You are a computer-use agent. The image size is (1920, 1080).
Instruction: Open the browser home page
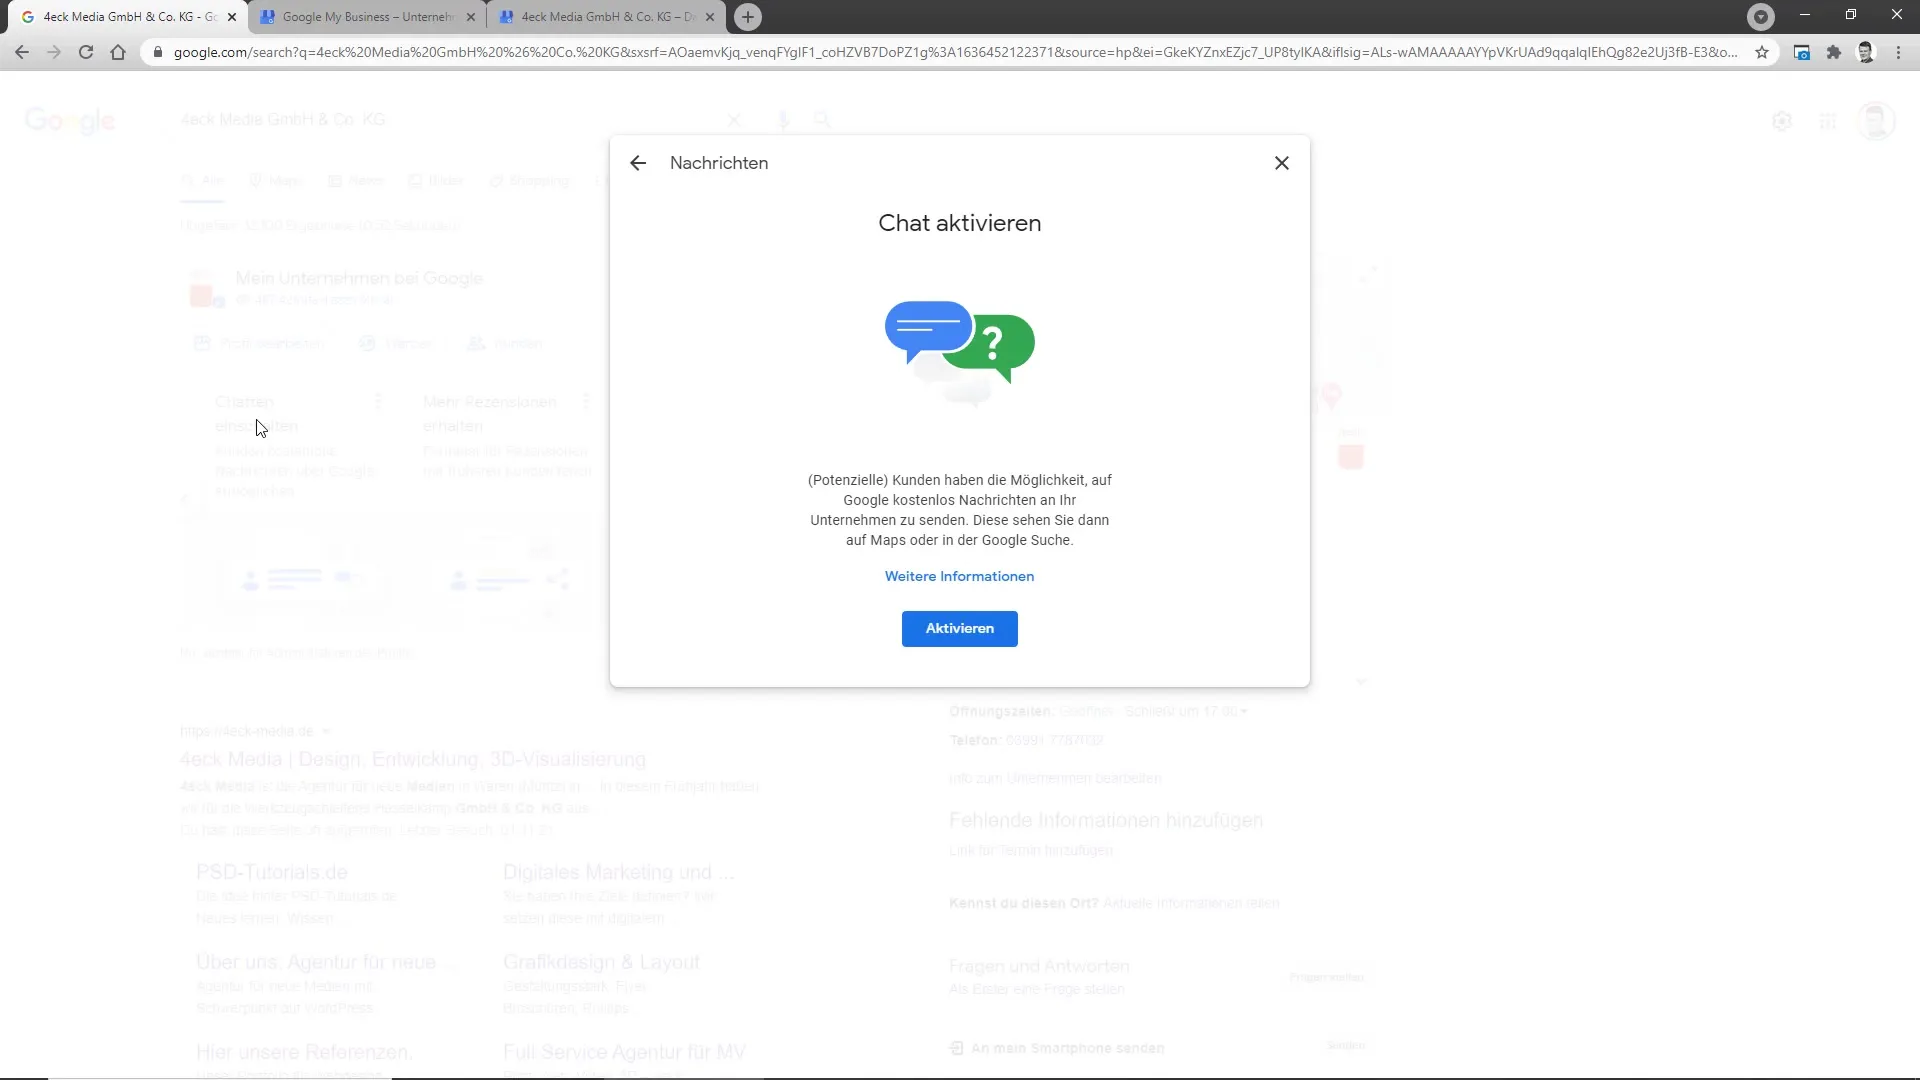118,52
